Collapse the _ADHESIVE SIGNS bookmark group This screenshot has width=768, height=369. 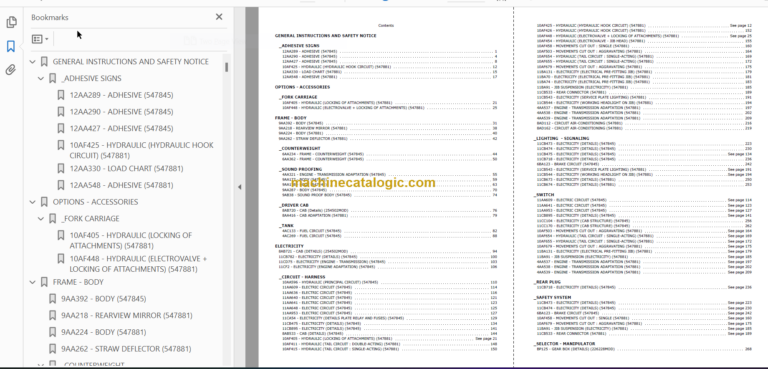click(41, 78)
